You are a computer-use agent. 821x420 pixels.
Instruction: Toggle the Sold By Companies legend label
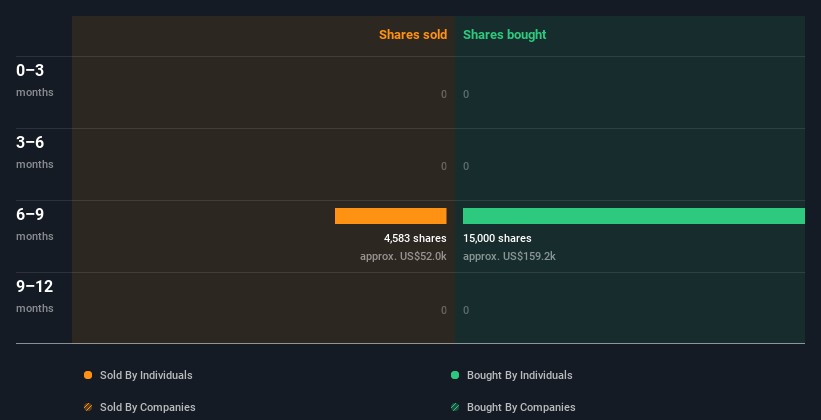coord(148,407)
